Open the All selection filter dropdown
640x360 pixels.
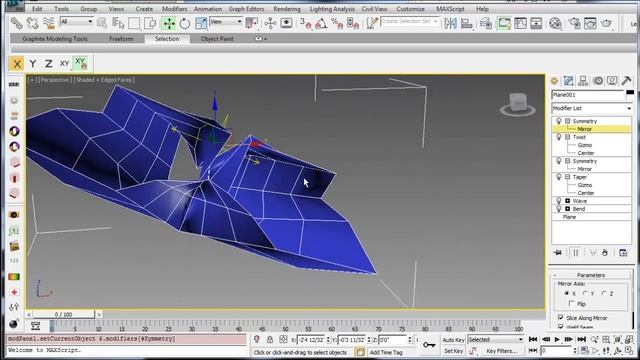pyautogui.click(x=77, y=22)
